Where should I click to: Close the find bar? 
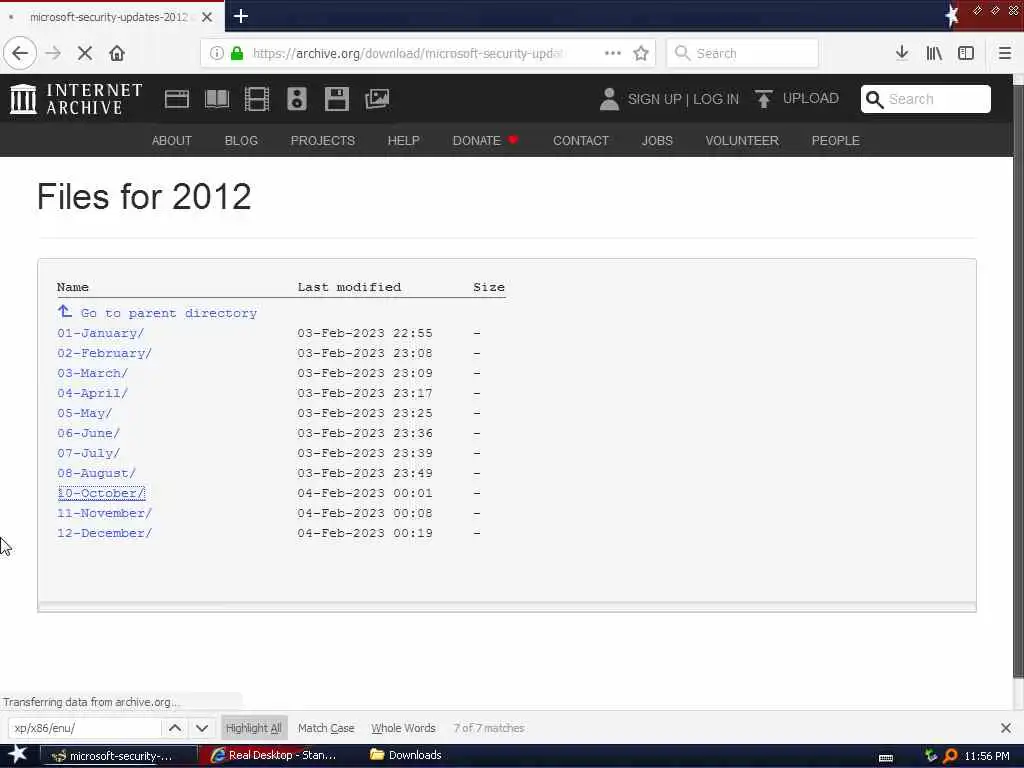(1005, 728)
